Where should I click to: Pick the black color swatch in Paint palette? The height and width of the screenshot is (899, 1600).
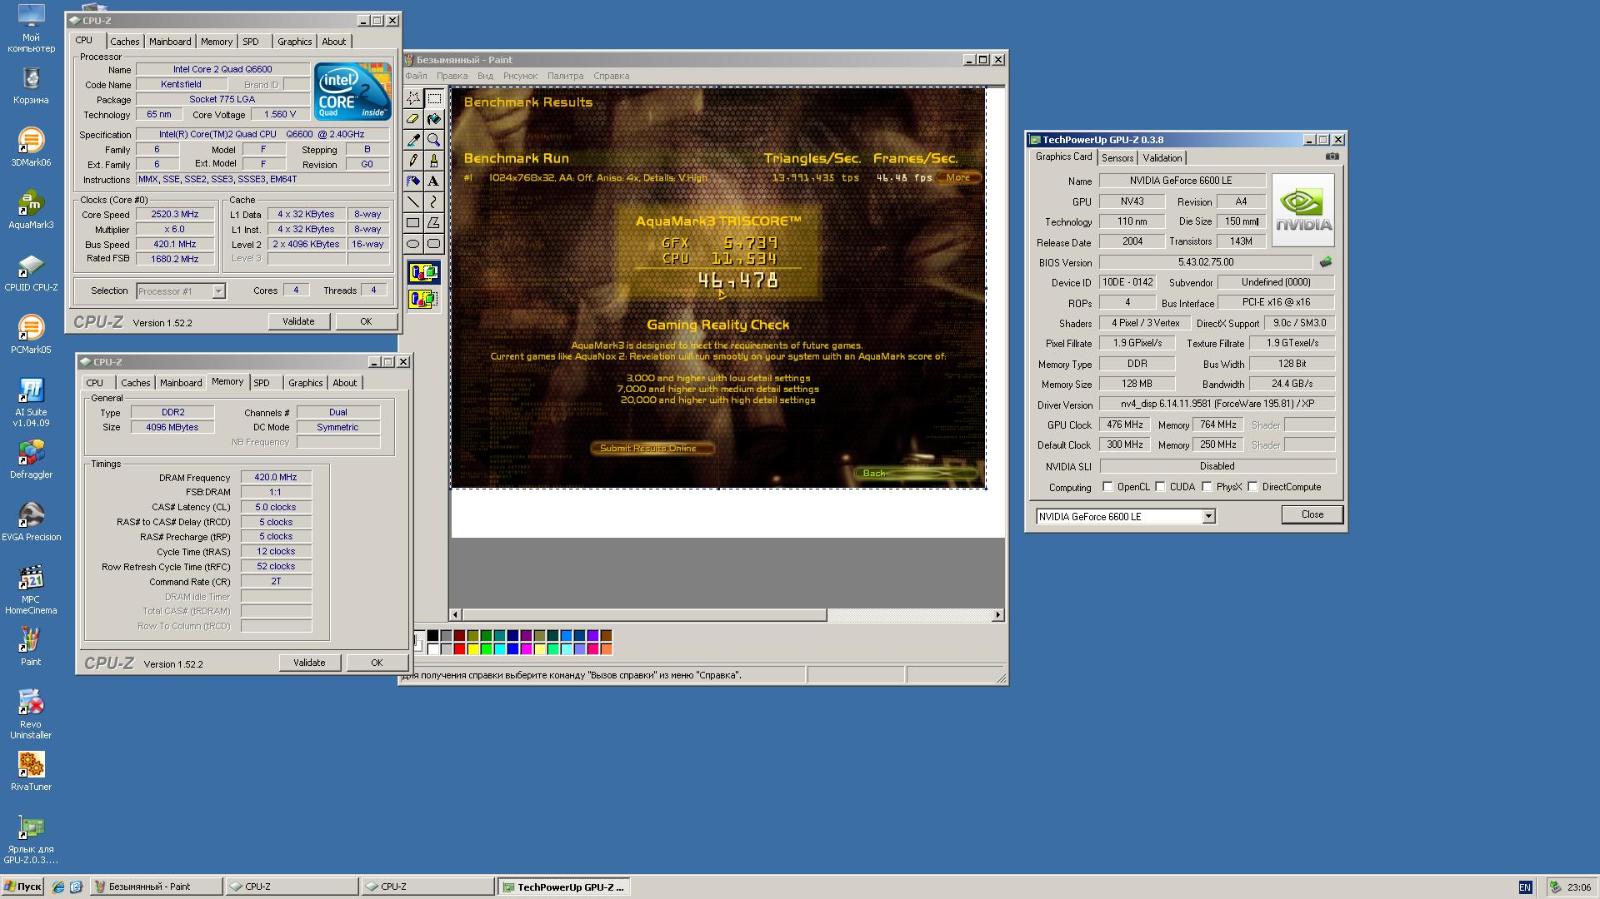tap(433, 636)
